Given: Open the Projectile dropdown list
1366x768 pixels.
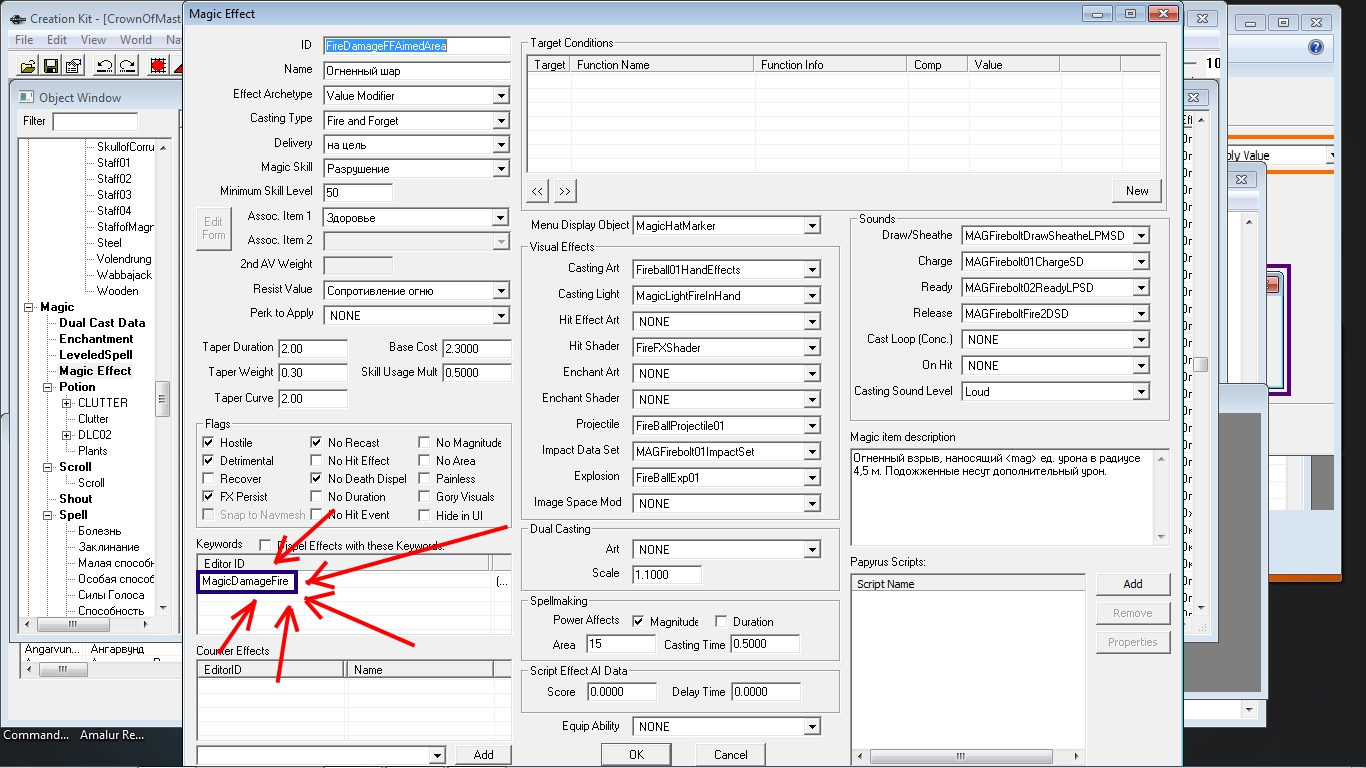Looking at the screenshot, I should click(x=811, y=426).
